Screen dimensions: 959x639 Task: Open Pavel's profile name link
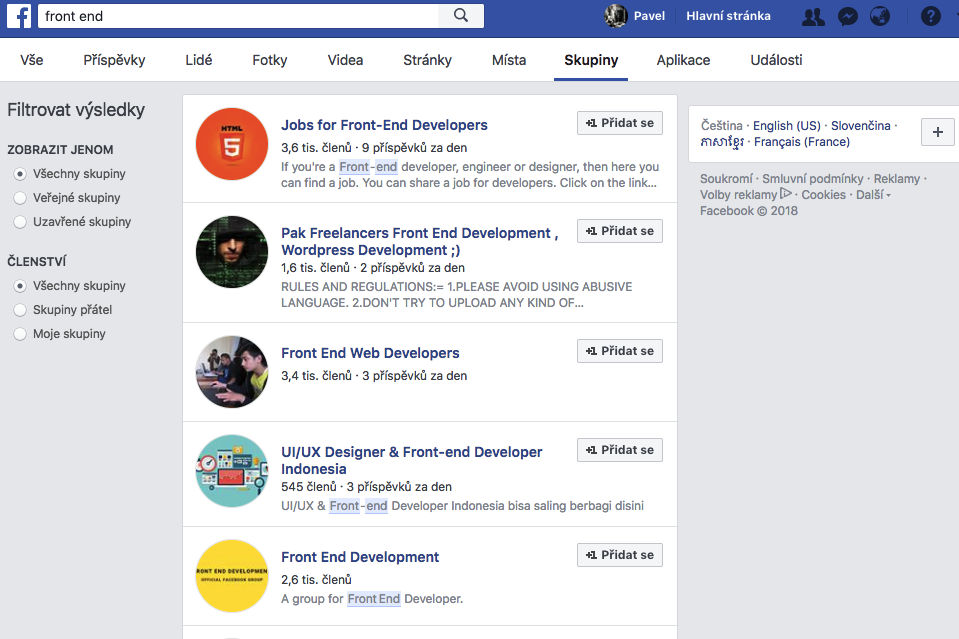[649, 16]
